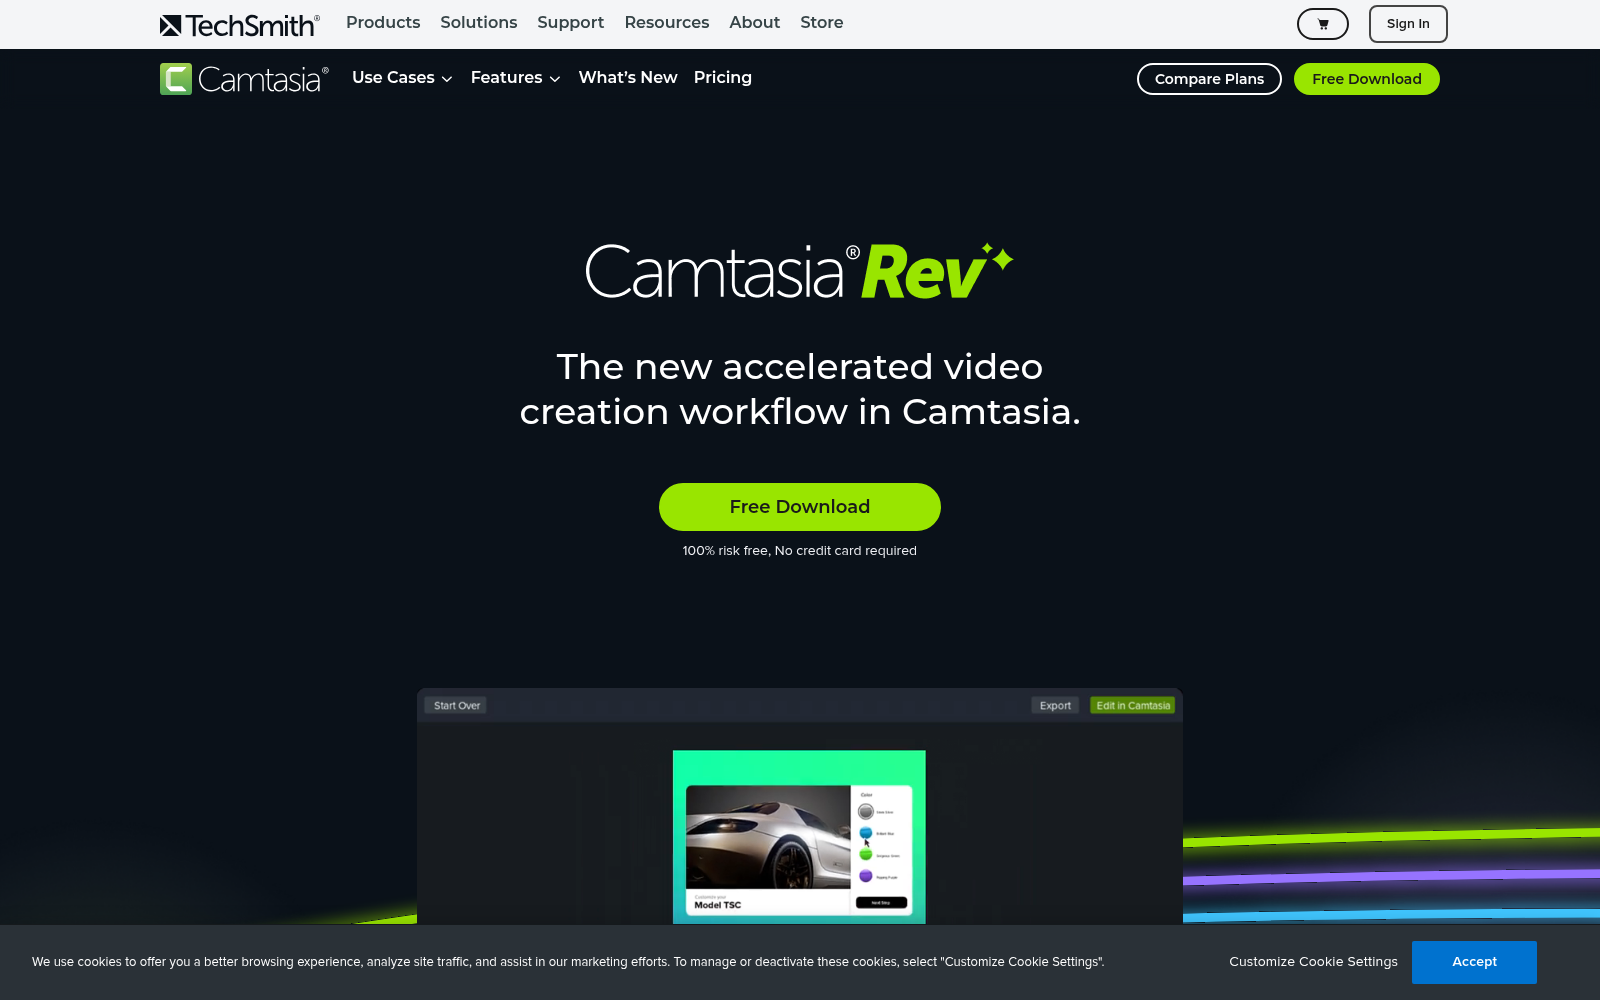Select the purple color swatch

[866, 876]
